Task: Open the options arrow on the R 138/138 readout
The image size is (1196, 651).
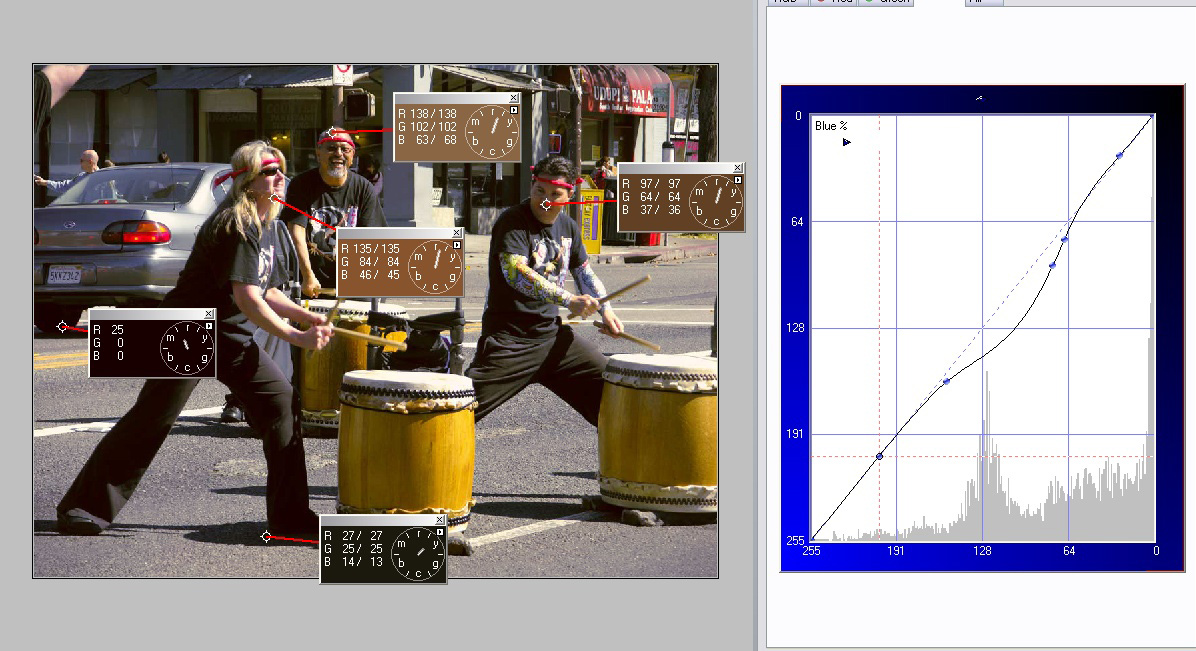Action: (514, 110)
